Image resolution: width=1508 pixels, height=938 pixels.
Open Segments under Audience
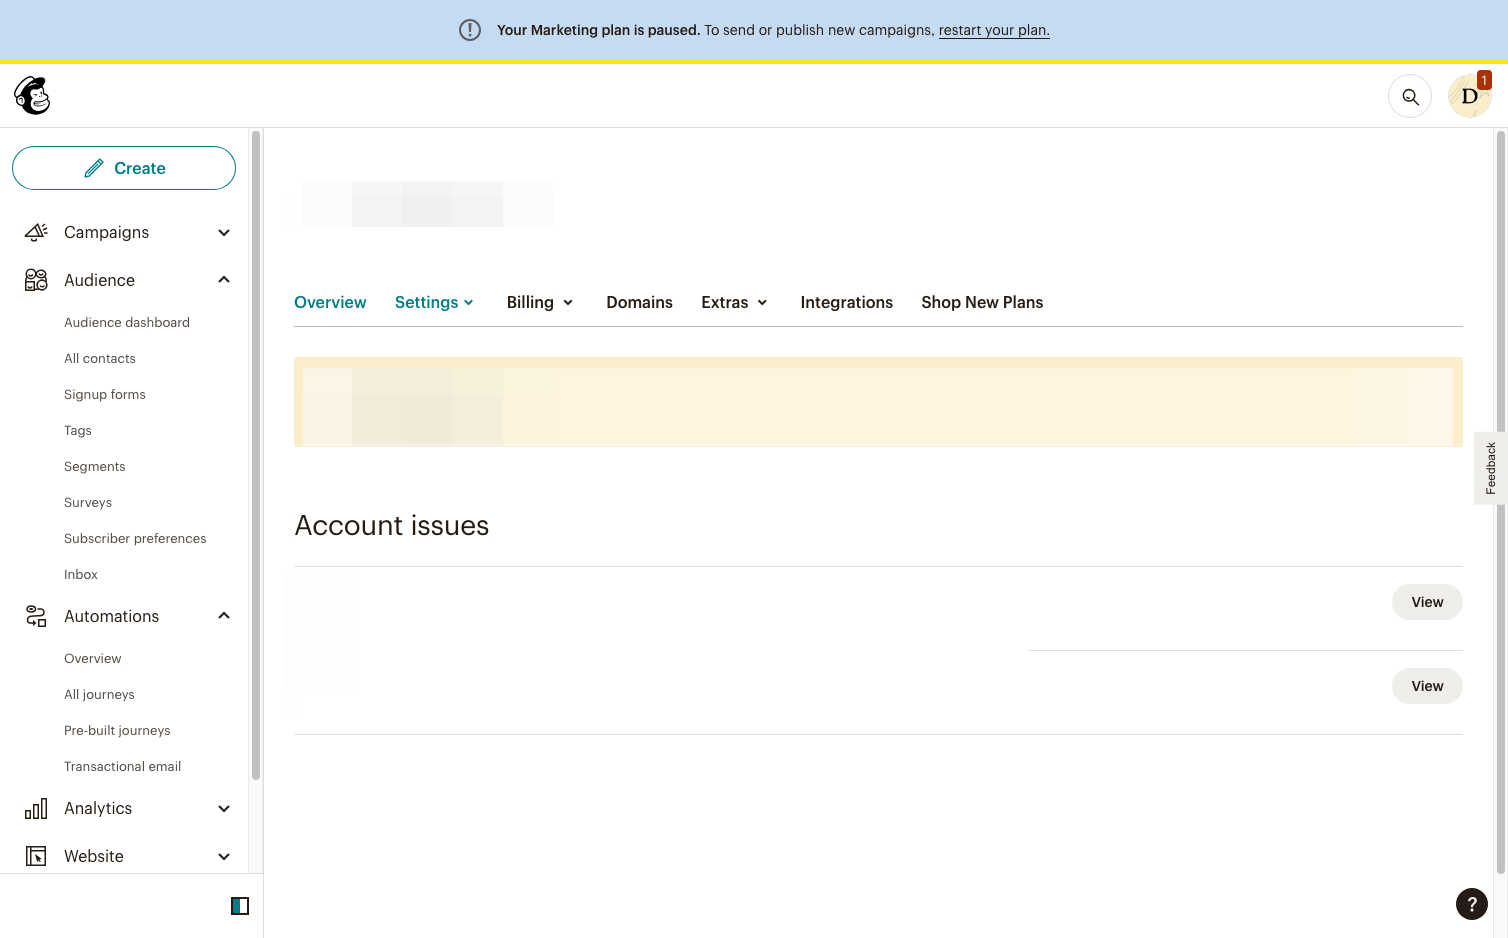95,466
